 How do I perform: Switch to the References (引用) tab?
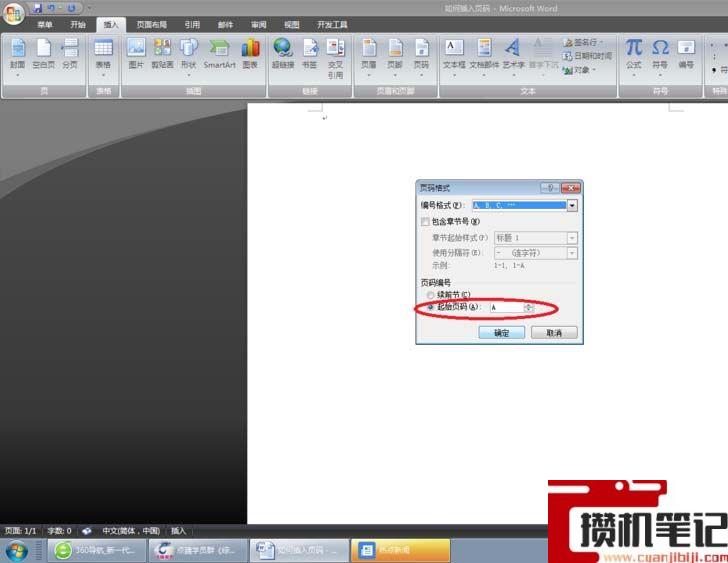(x=192, y=25)
